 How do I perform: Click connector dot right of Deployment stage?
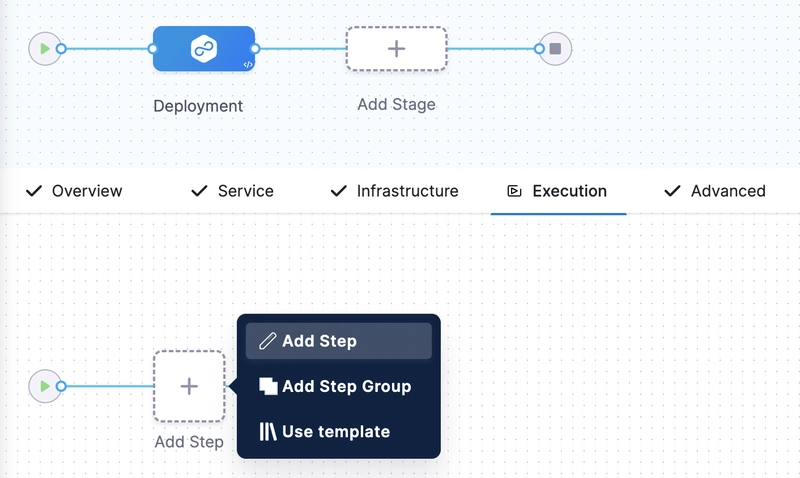(256, 48)
